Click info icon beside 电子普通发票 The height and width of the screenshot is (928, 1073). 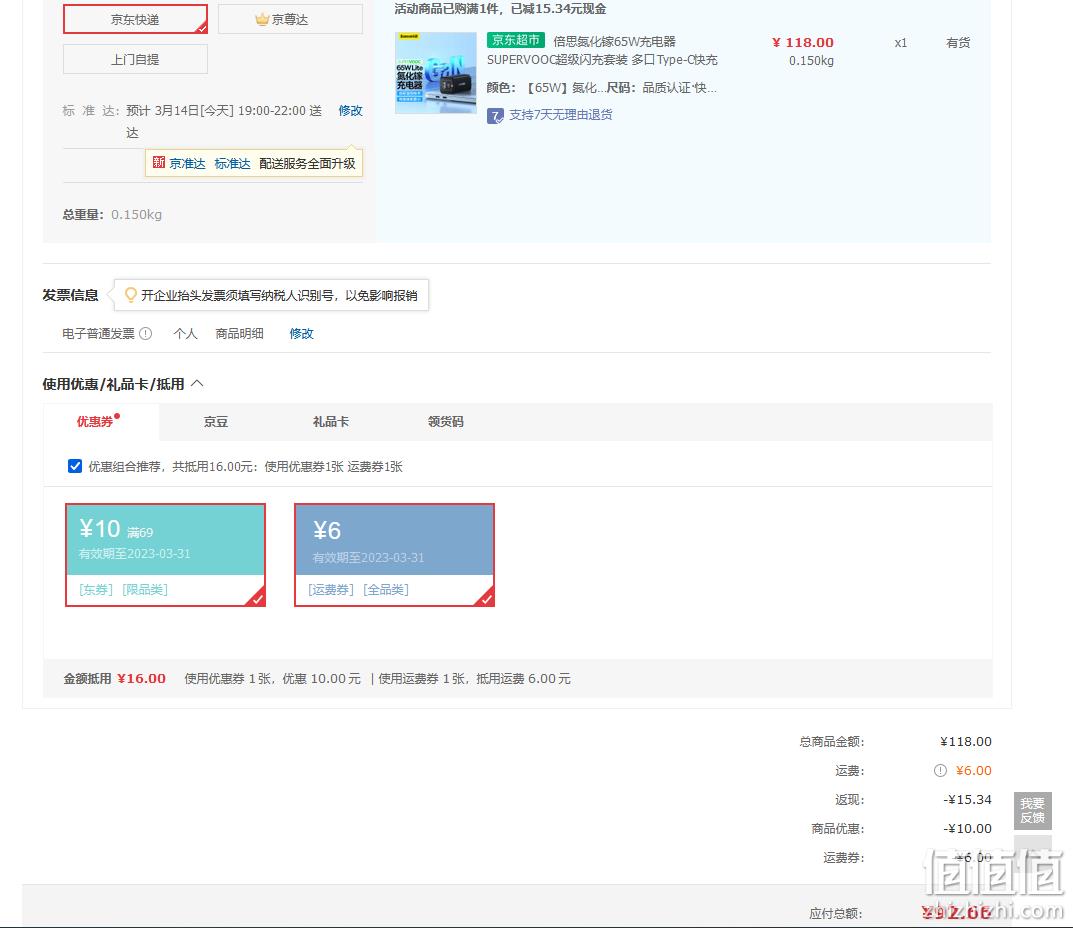point(146,333)
